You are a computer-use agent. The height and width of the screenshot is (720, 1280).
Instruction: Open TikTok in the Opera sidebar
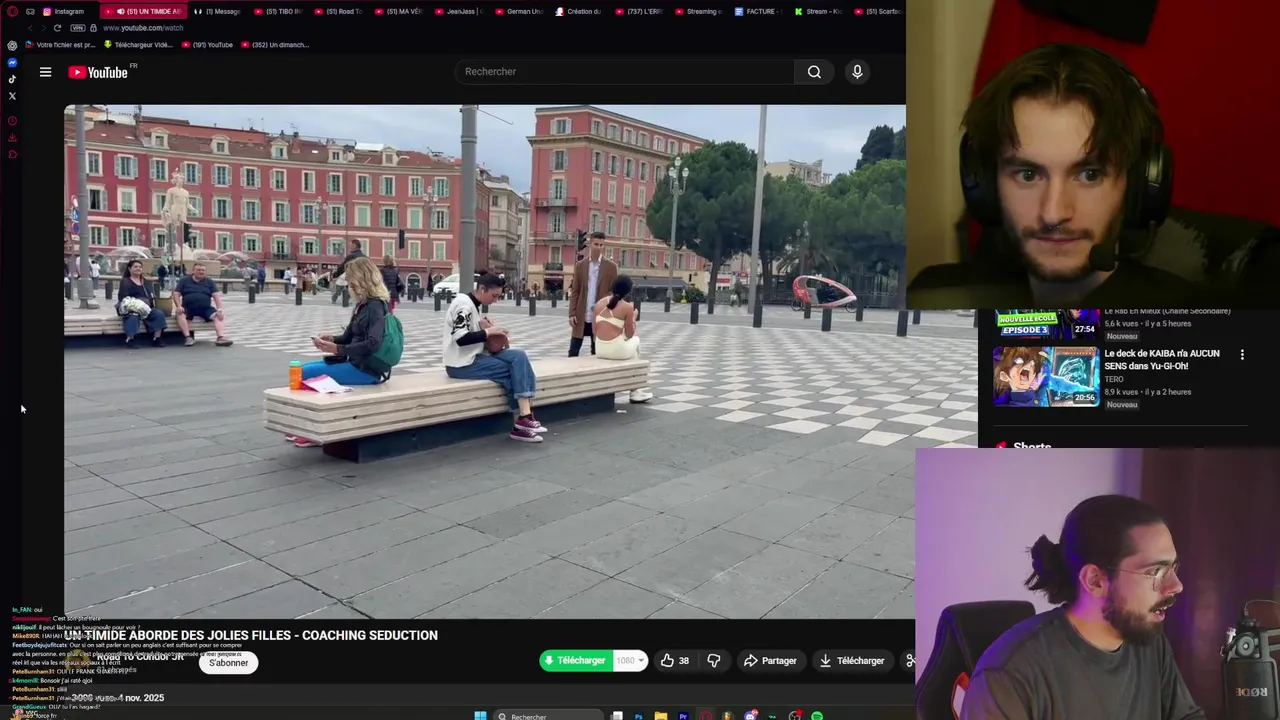pos(12,79)
